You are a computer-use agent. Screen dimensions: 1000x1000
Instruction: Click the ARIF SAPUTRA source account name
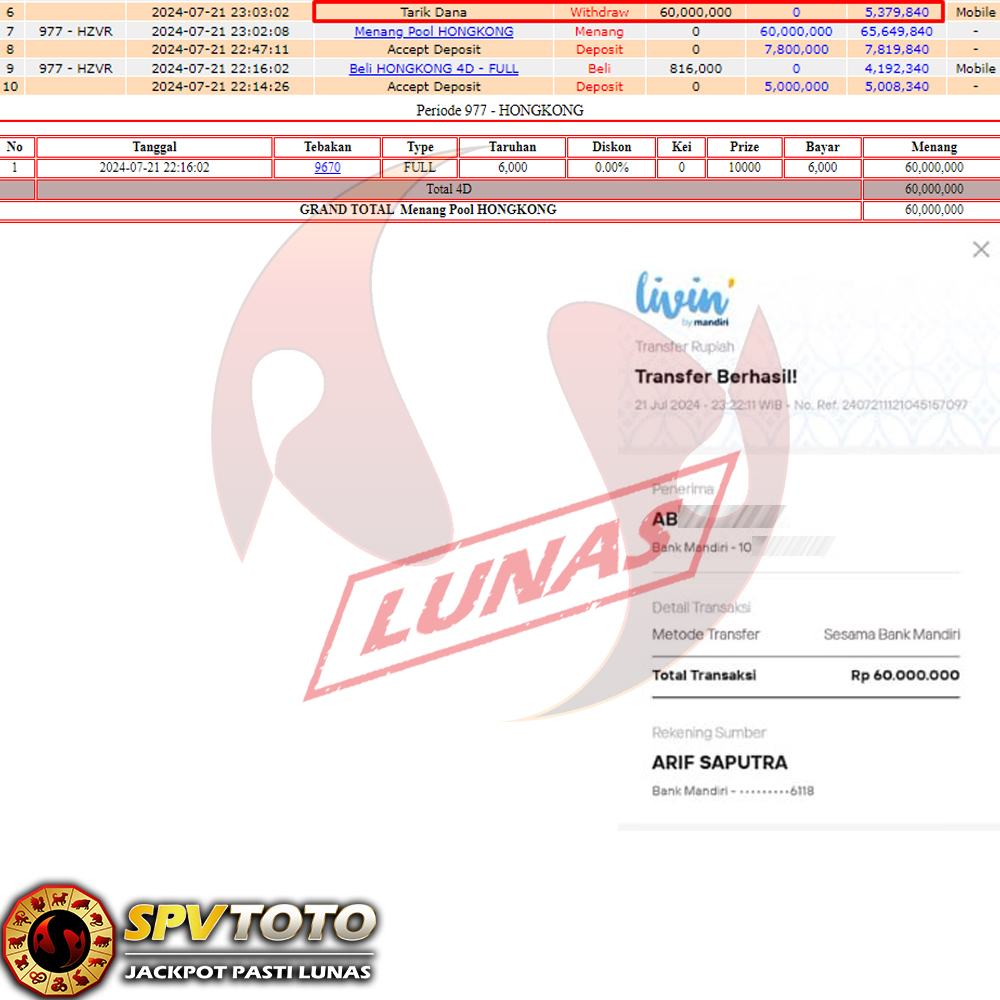[720, 762]
